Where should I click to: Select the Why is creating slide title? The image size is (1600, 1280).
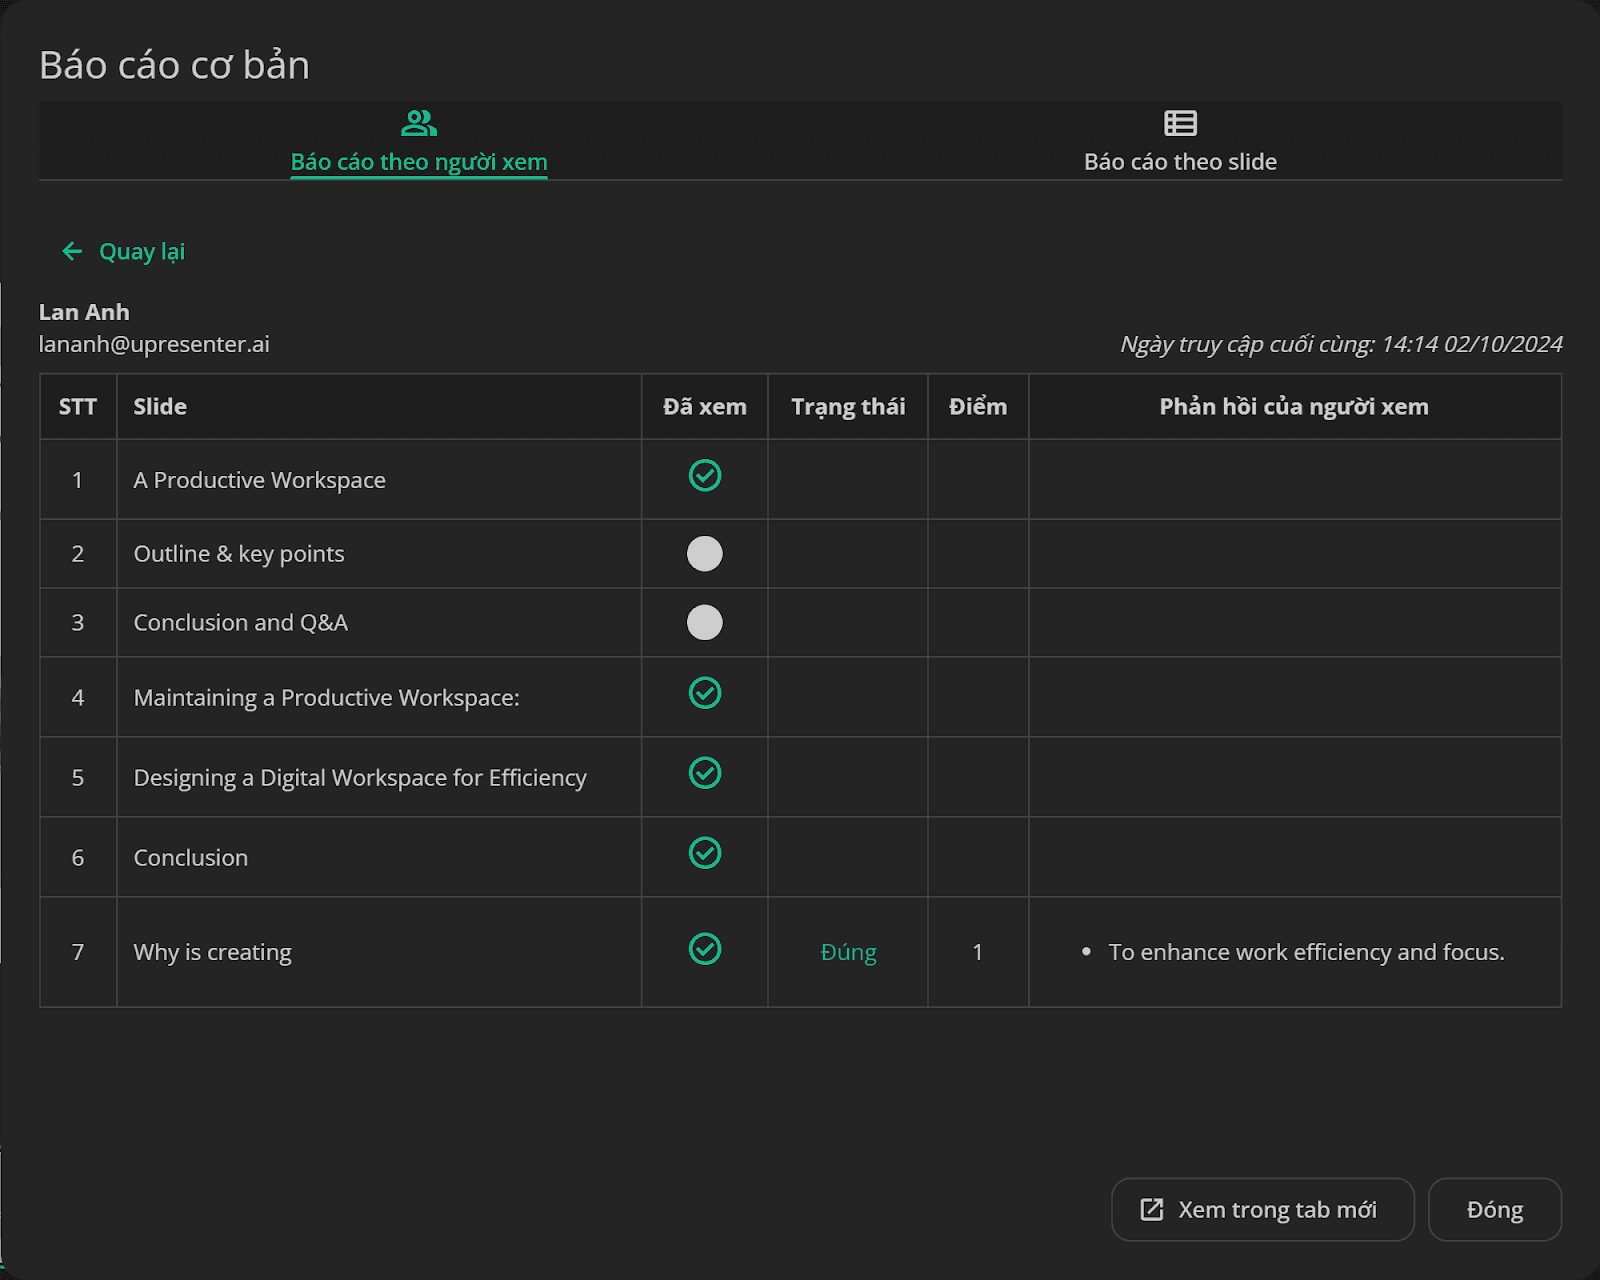pyautogui.click(x=213, y=952)
